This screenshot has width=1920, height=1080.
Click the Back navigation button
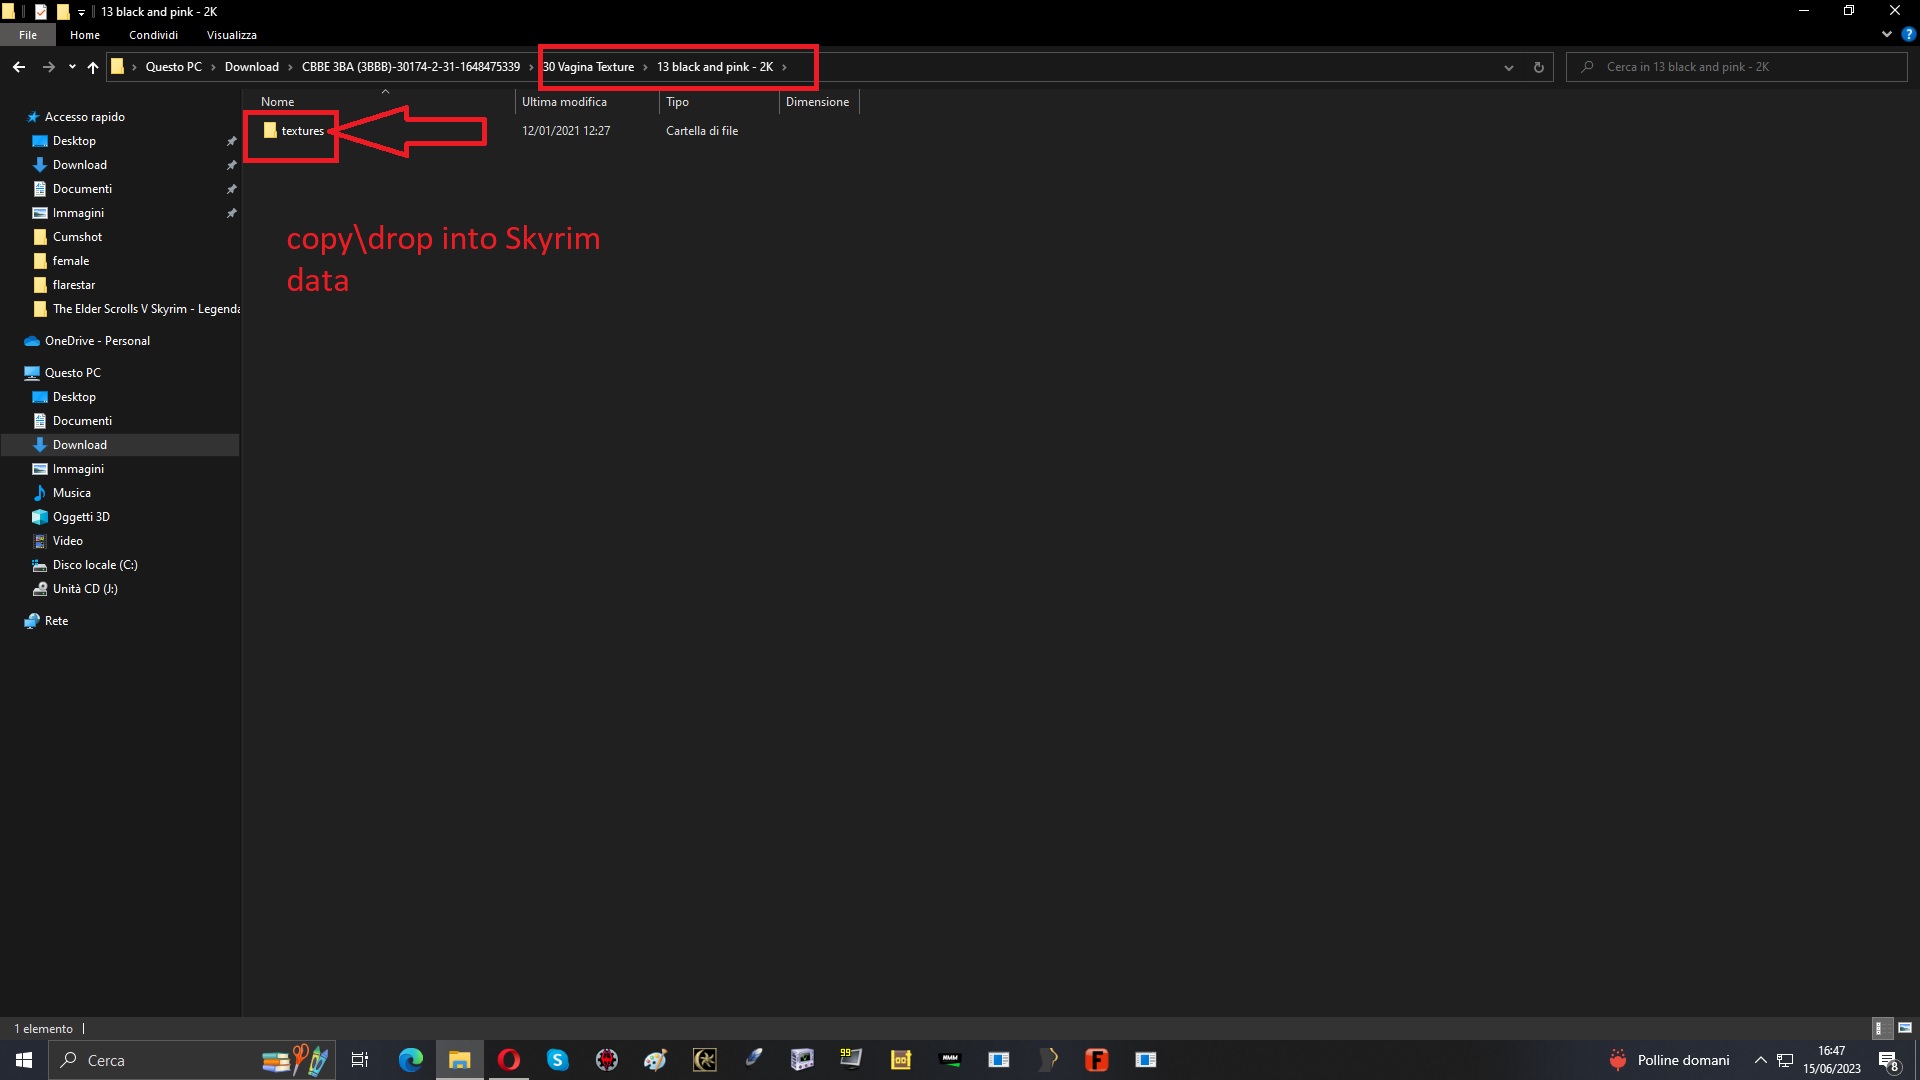click(18, 66)
